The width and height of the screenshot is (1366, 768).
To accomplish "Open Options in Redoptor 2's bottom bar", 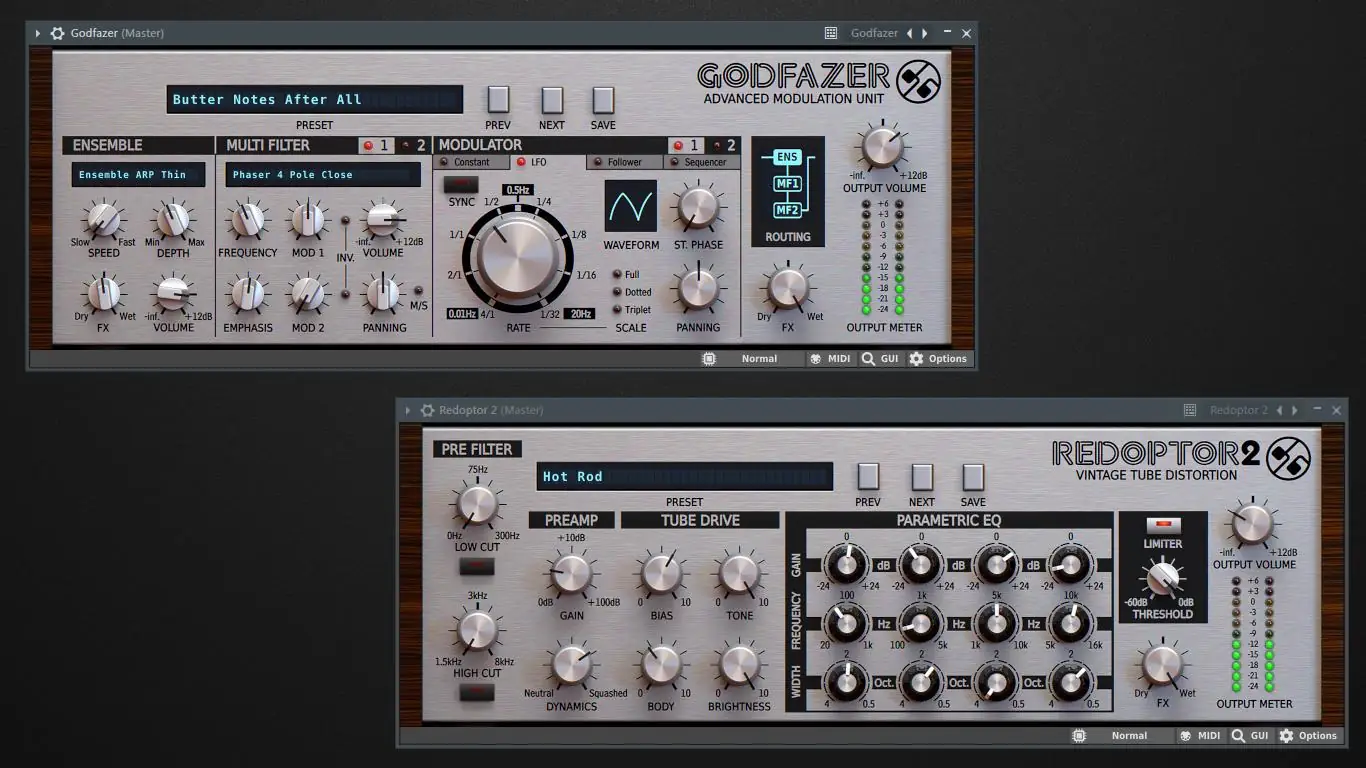I will (1308, 735).
